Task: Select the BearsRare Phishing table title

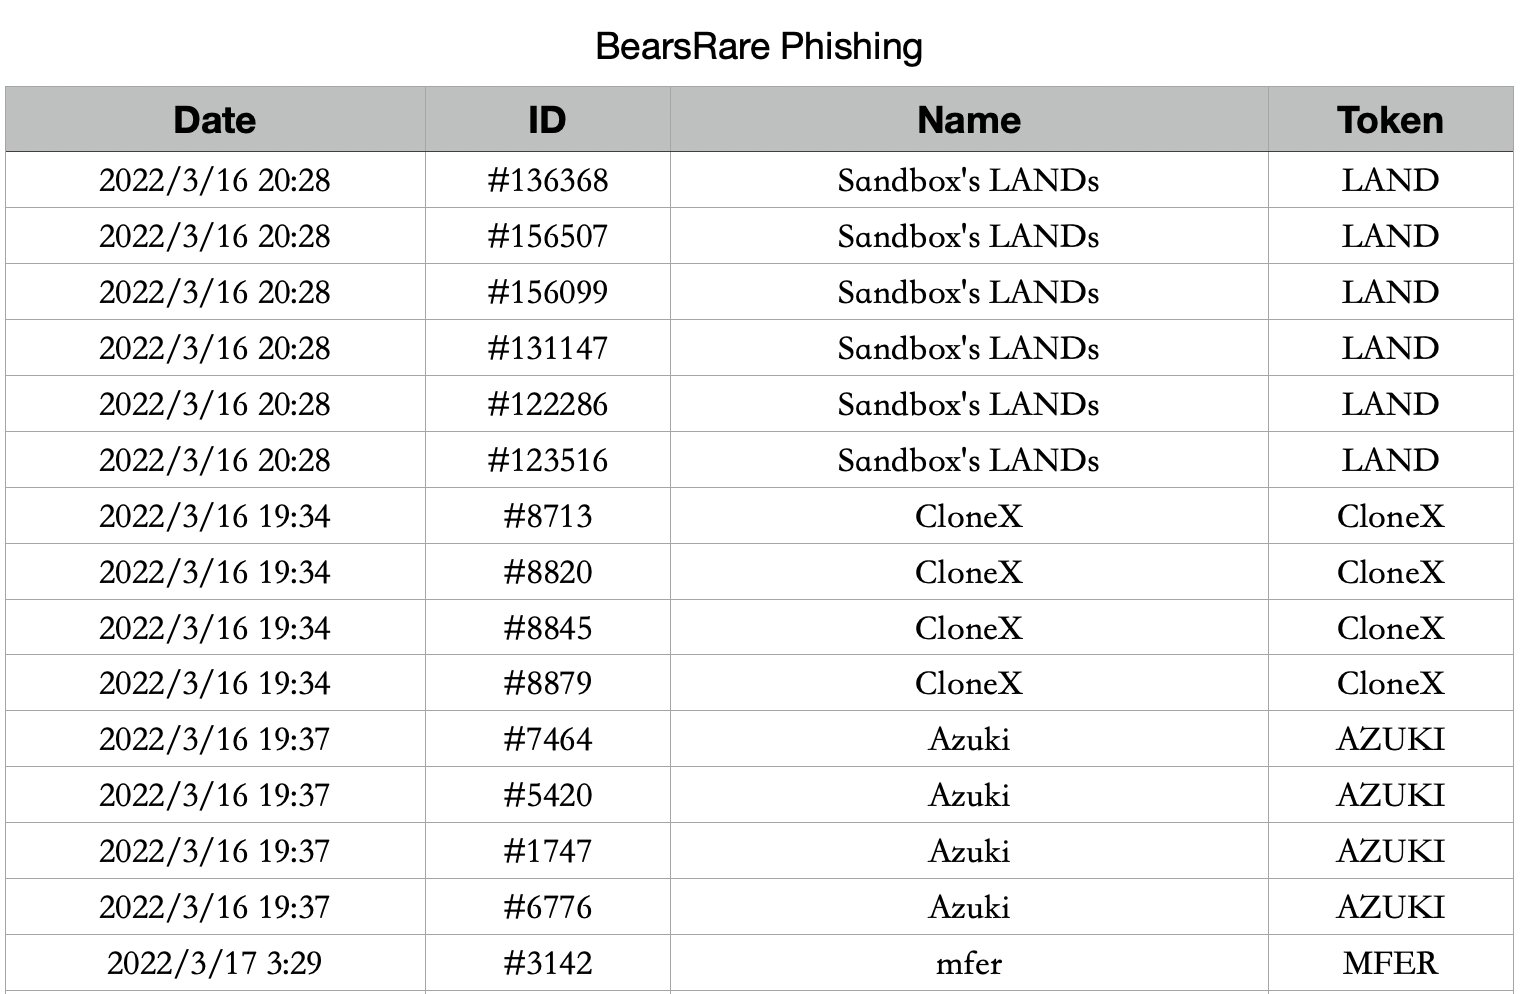Action: point(759,46)
